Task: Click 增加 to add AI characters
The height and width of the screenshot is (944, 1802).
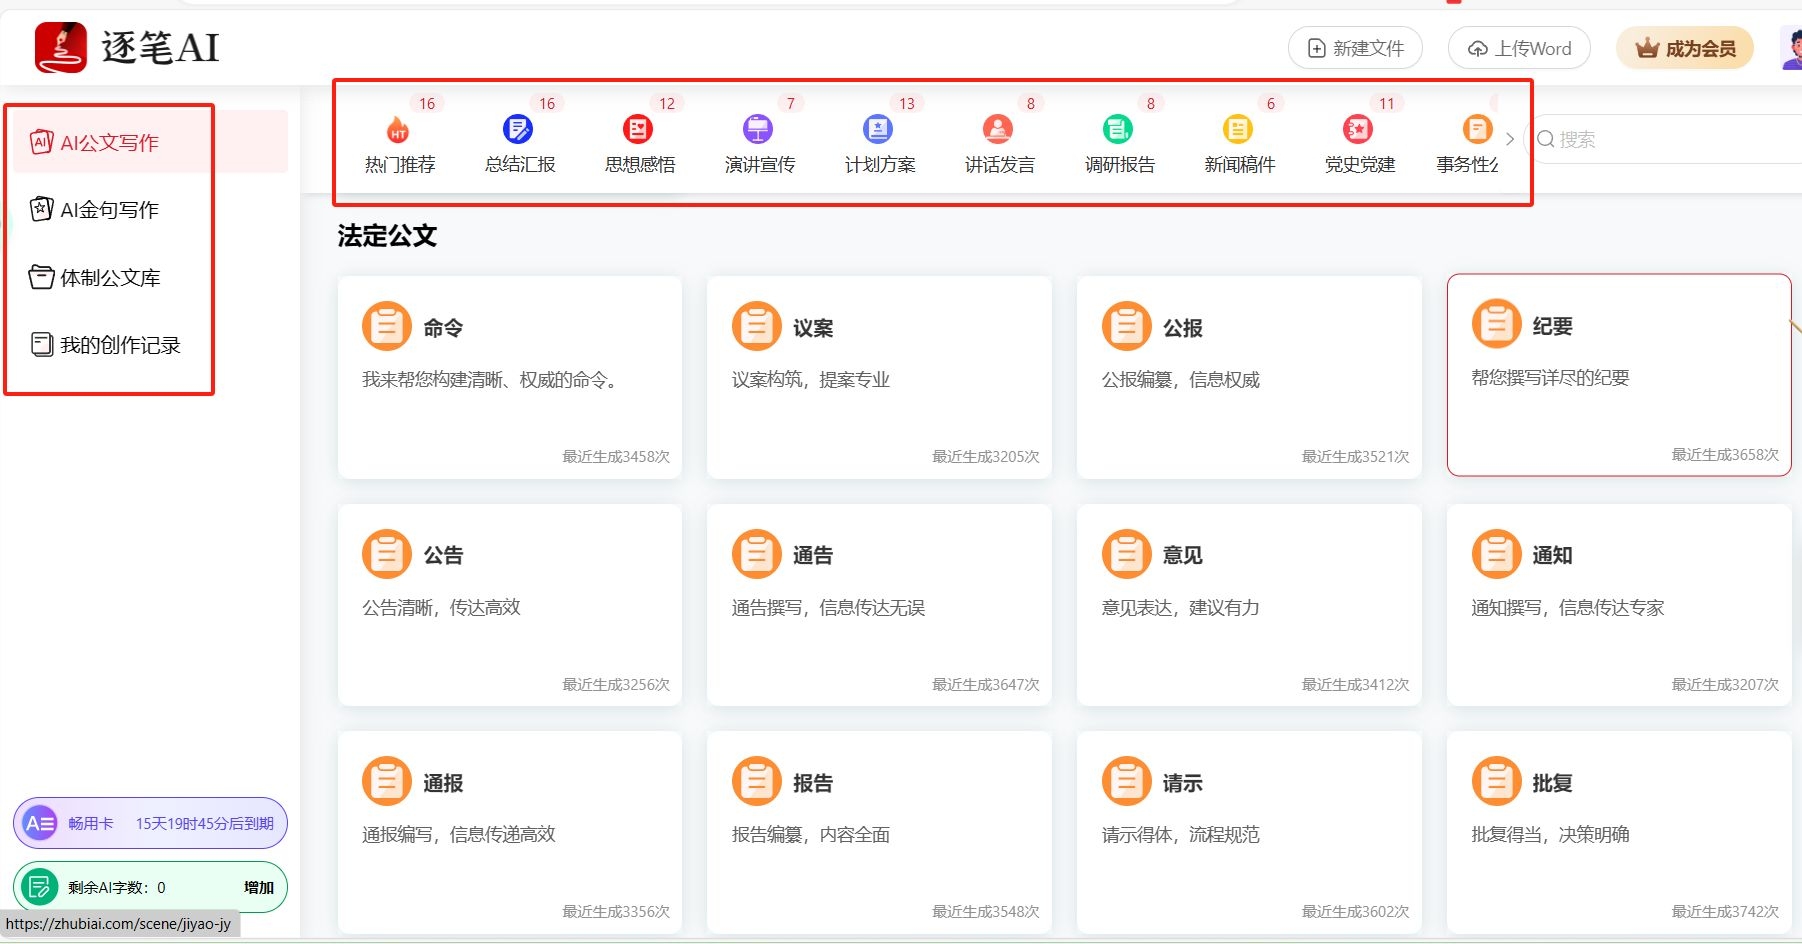Action: (258, 887)
